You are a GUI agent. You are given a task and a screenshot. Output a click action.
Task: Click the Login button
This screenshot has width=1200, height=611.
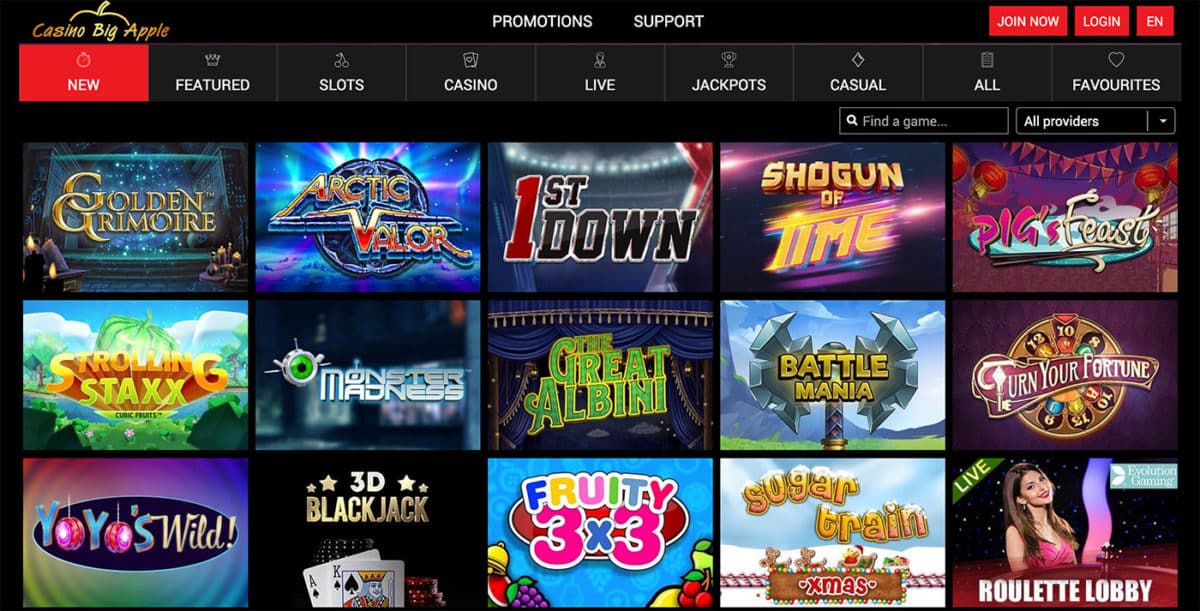tap(1101, 21)
